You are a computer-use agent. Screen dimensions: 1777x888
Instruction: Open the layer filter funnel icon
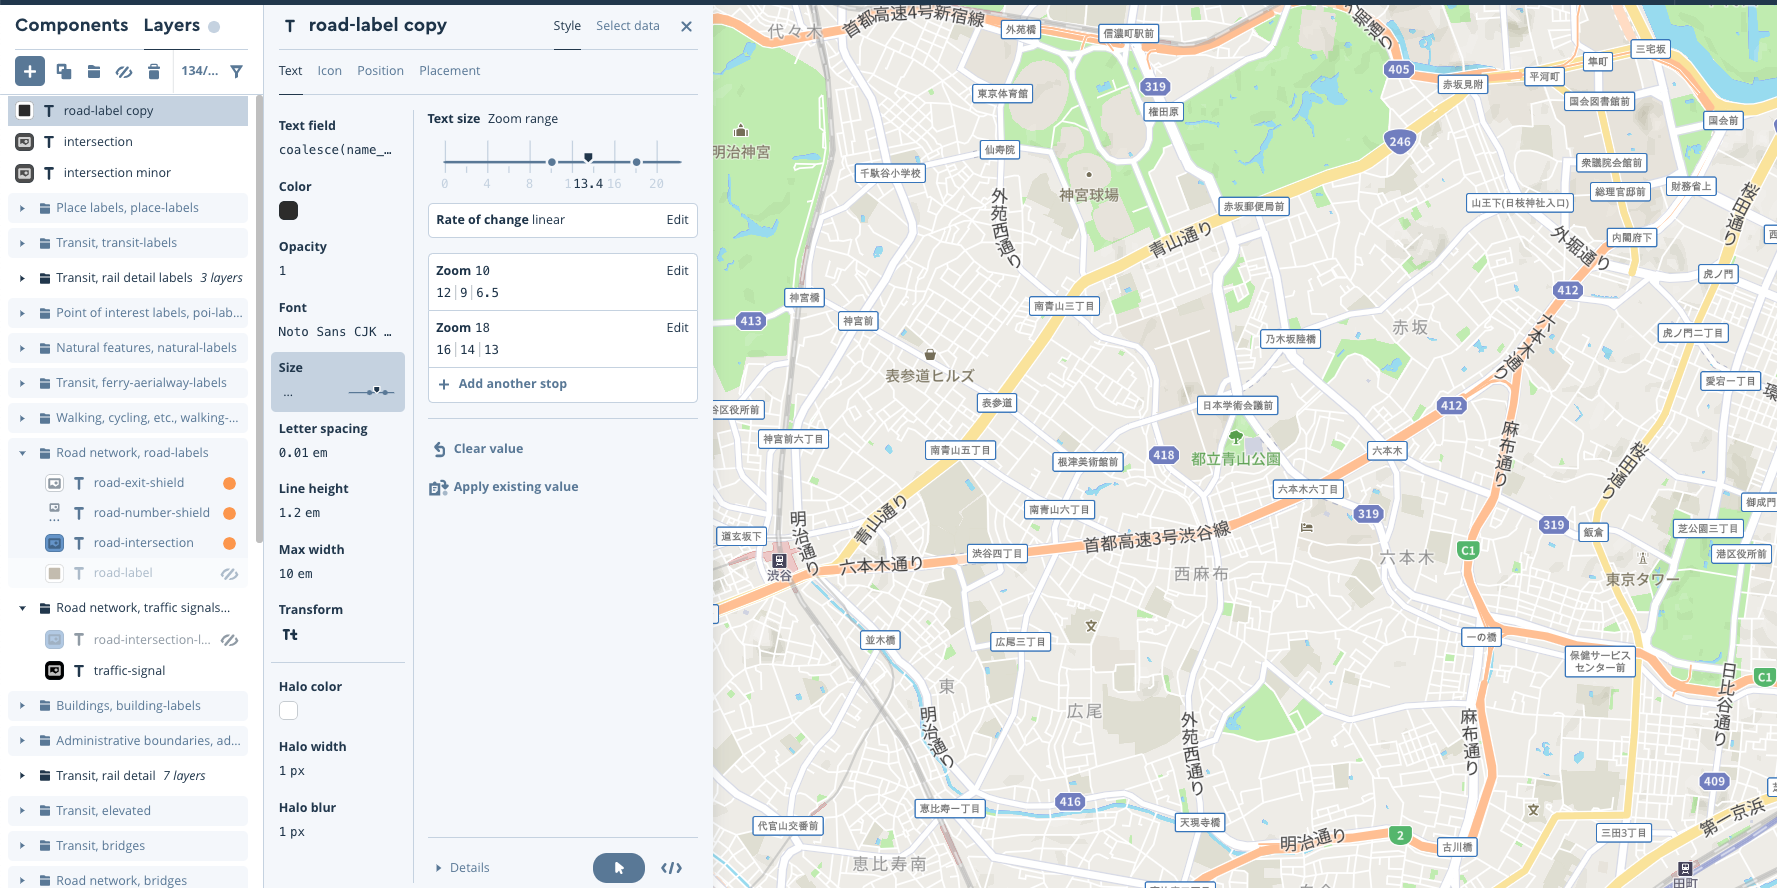[237, 71]
